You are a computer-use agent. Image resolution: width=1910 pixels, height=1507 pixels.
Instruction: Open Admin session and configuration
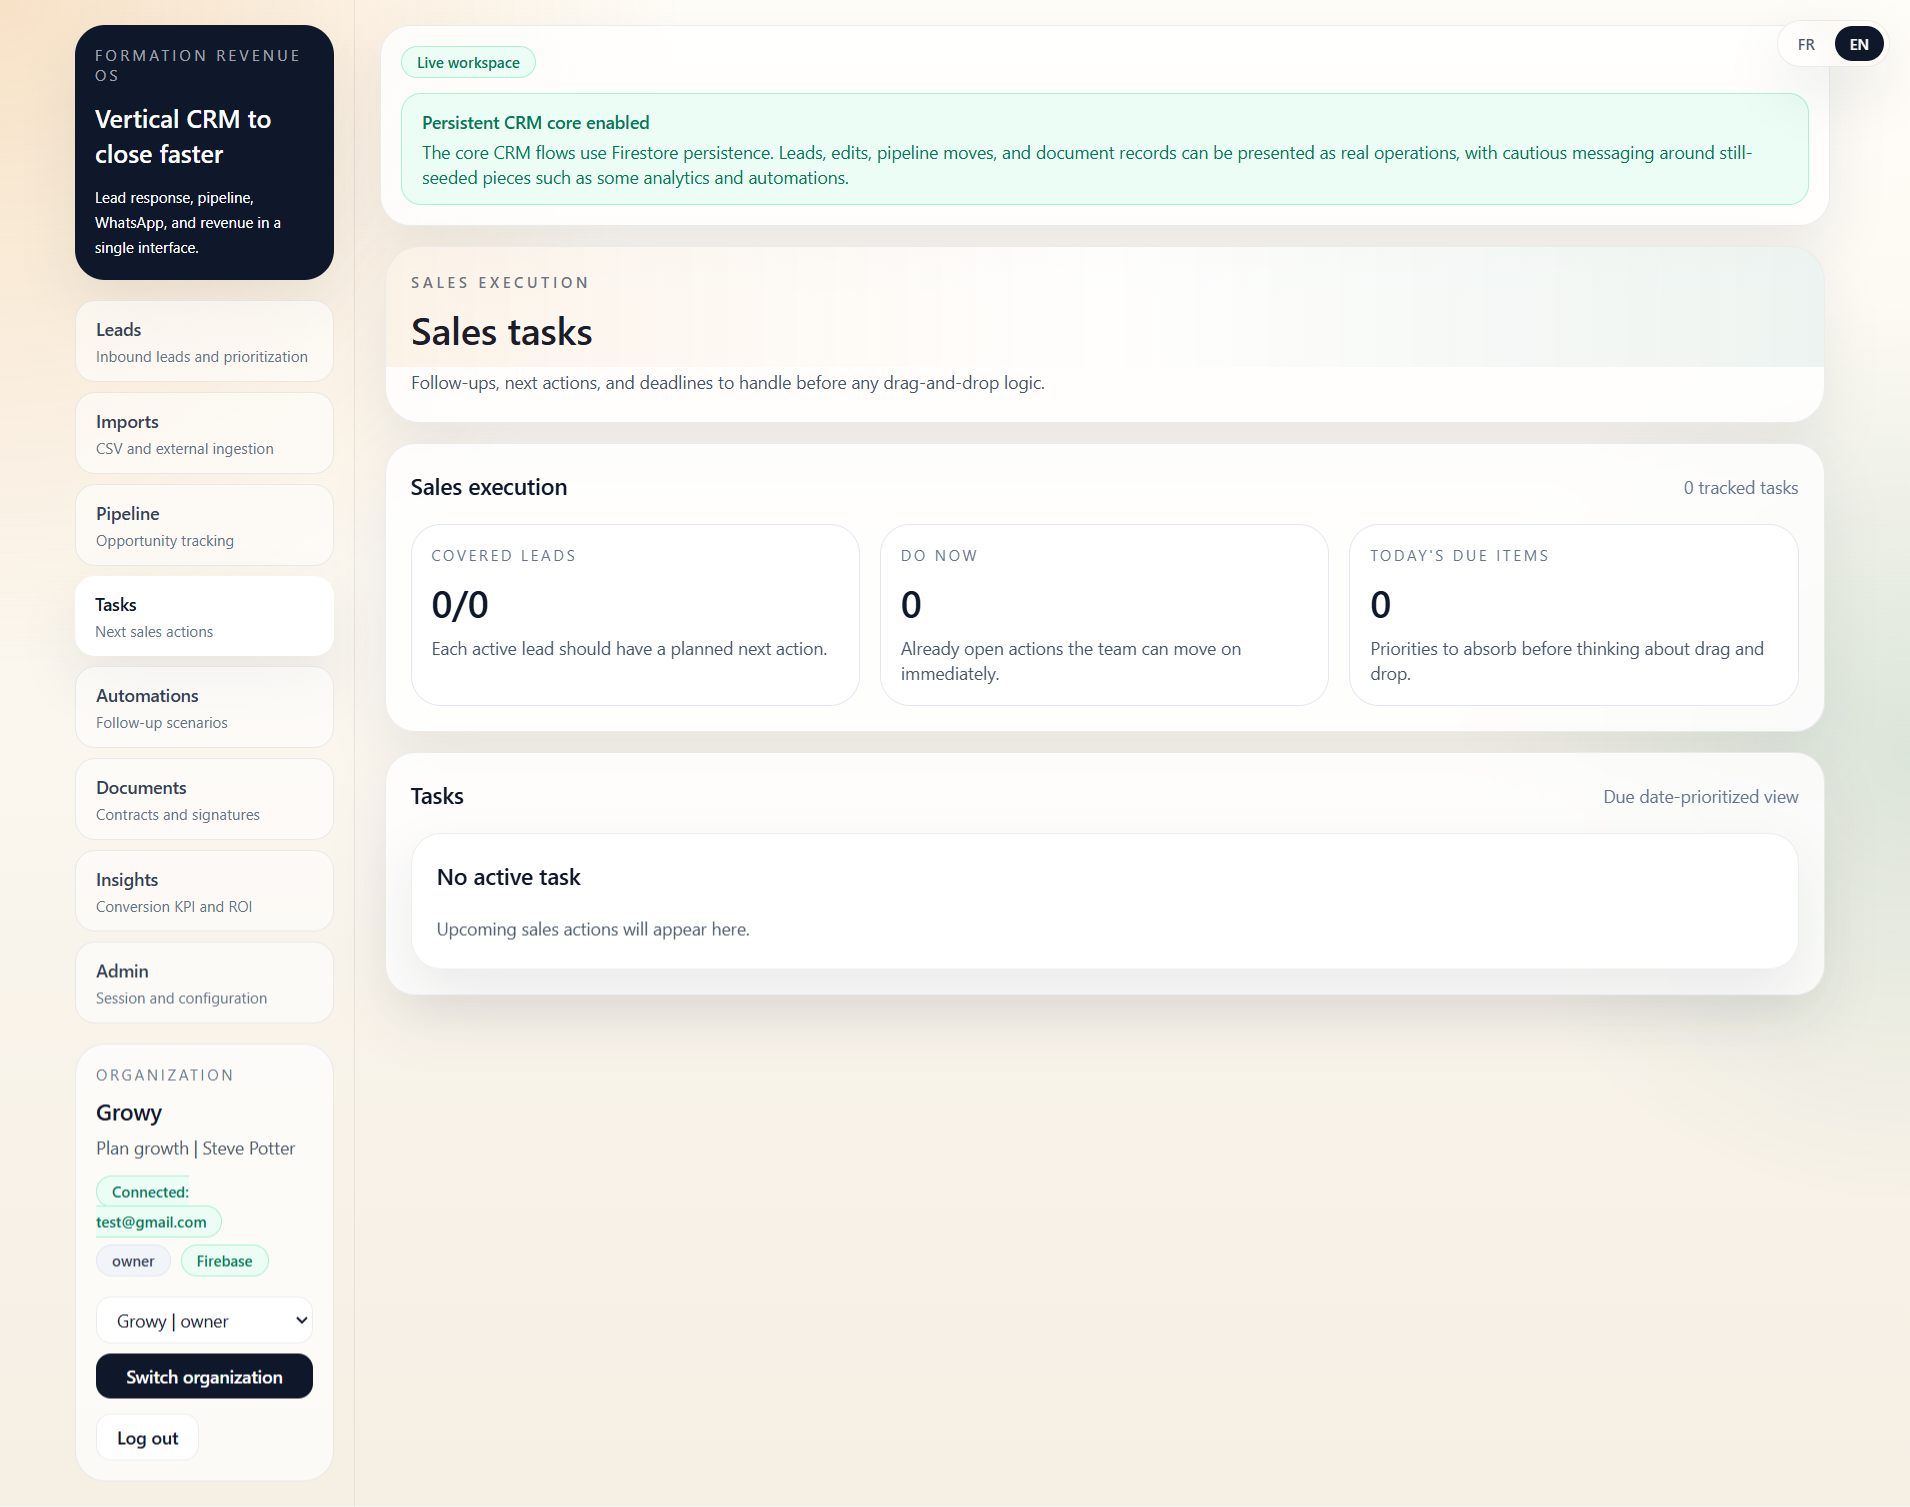point(204,983)
